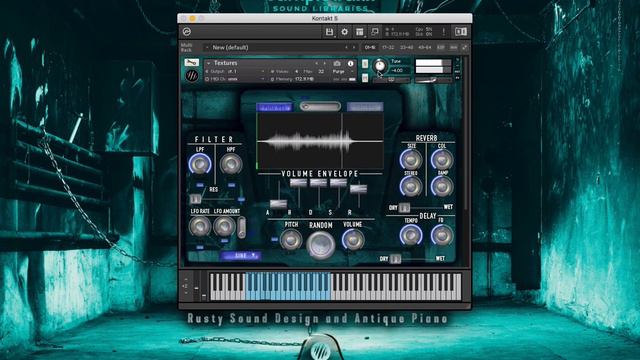Toggle the NI info panel icon
The image size is (640, 360).
coord(461,32)
